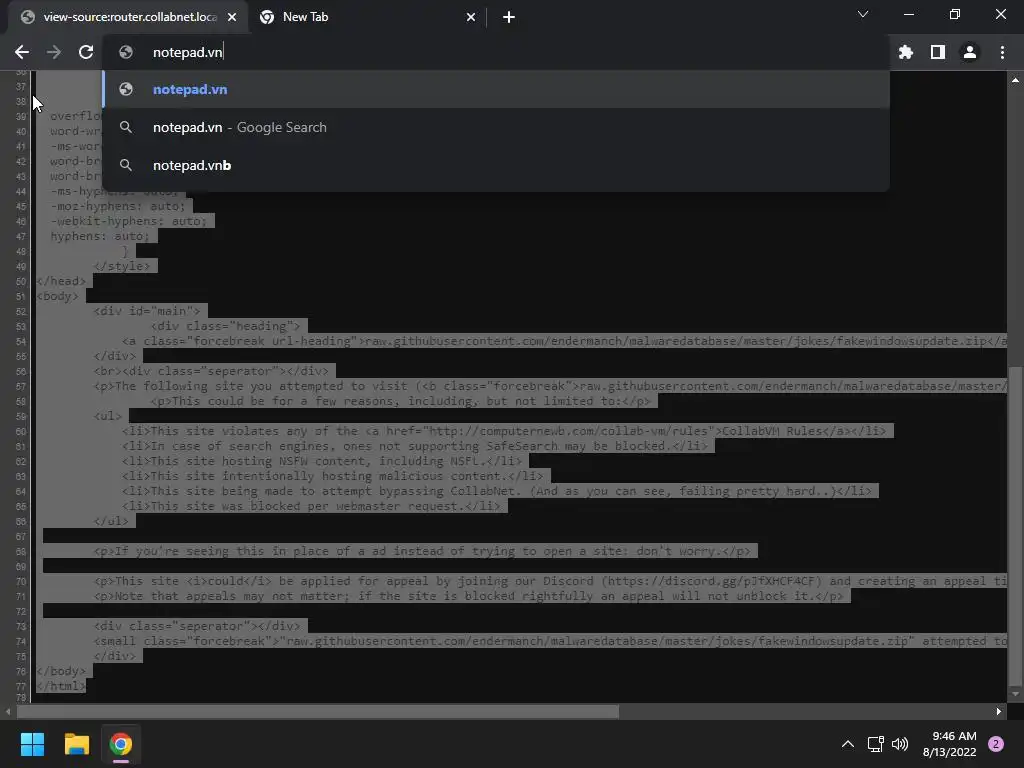This screenshot has width=1024, height=768.
Task: Click the vertical scrollbar thumb
Action: click(x=1016, y=524)
